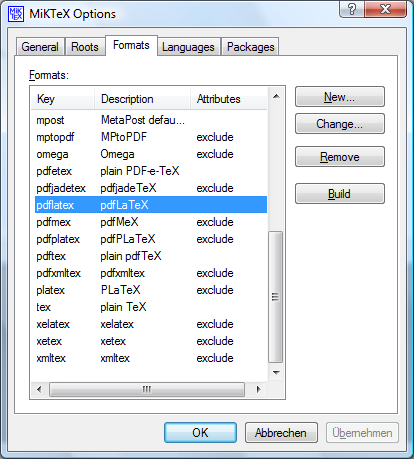Click the Change... button

tap(340, 124)
